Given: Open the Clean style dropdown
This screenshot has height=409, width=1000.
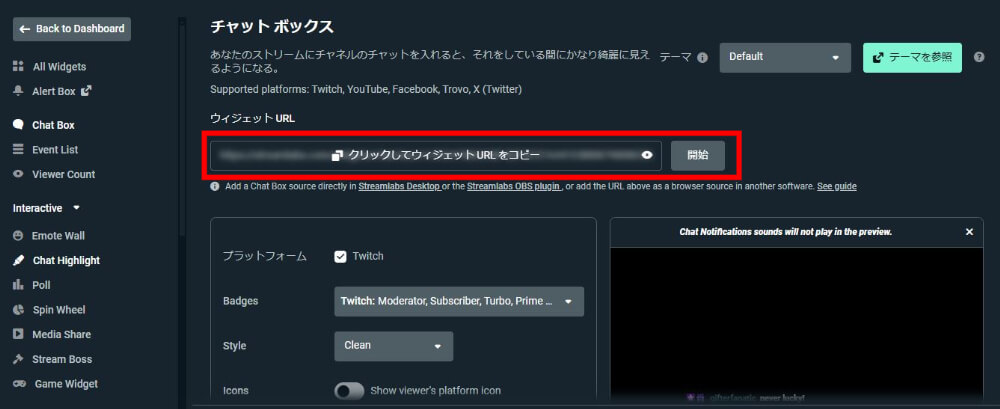Looking at the screenshot, I should (x=393, y=346).
